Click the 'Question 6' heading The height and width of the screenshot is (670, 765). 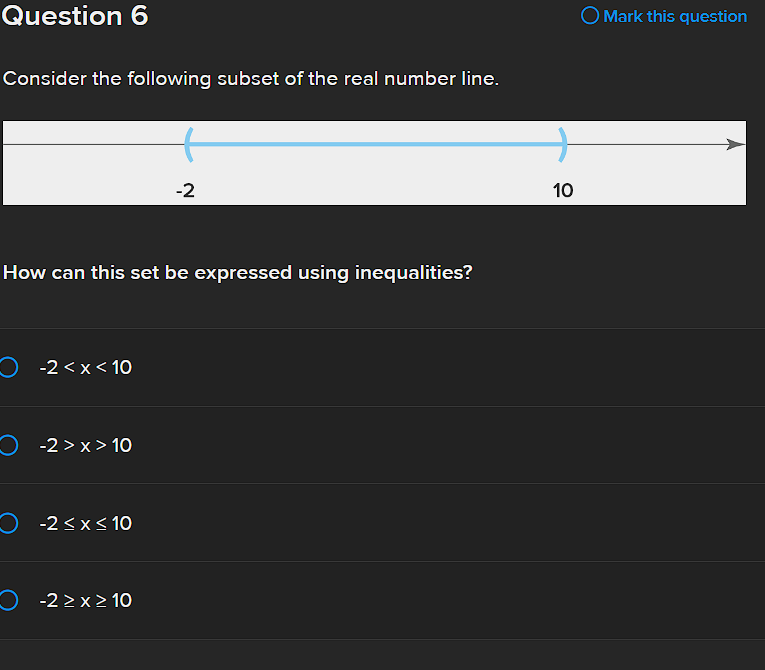[x=75, y=16]
